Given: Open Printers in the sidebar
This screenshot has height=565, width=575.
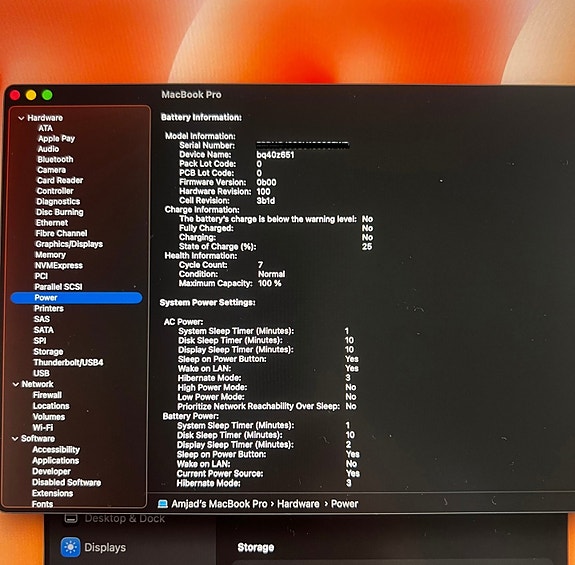Looking at the screenshot, I should coord(49,309).
